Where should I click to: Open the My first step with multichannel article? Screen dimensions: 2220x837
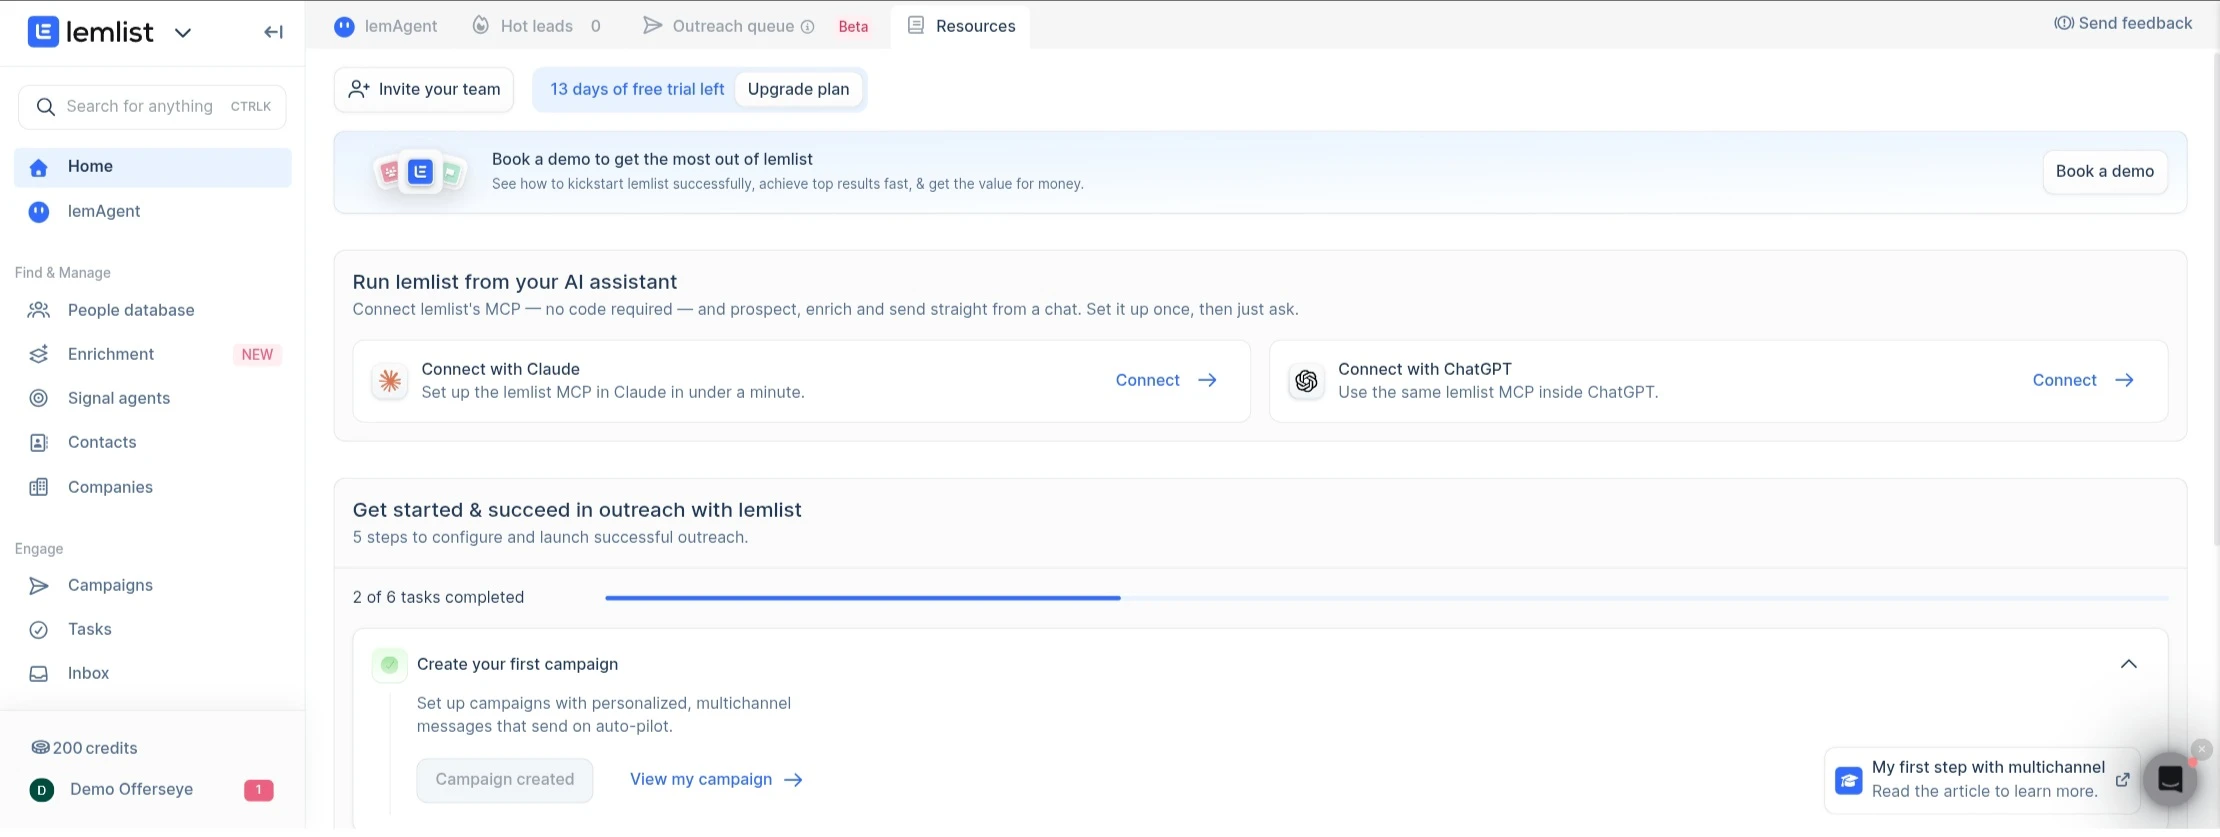point(1982,780)
